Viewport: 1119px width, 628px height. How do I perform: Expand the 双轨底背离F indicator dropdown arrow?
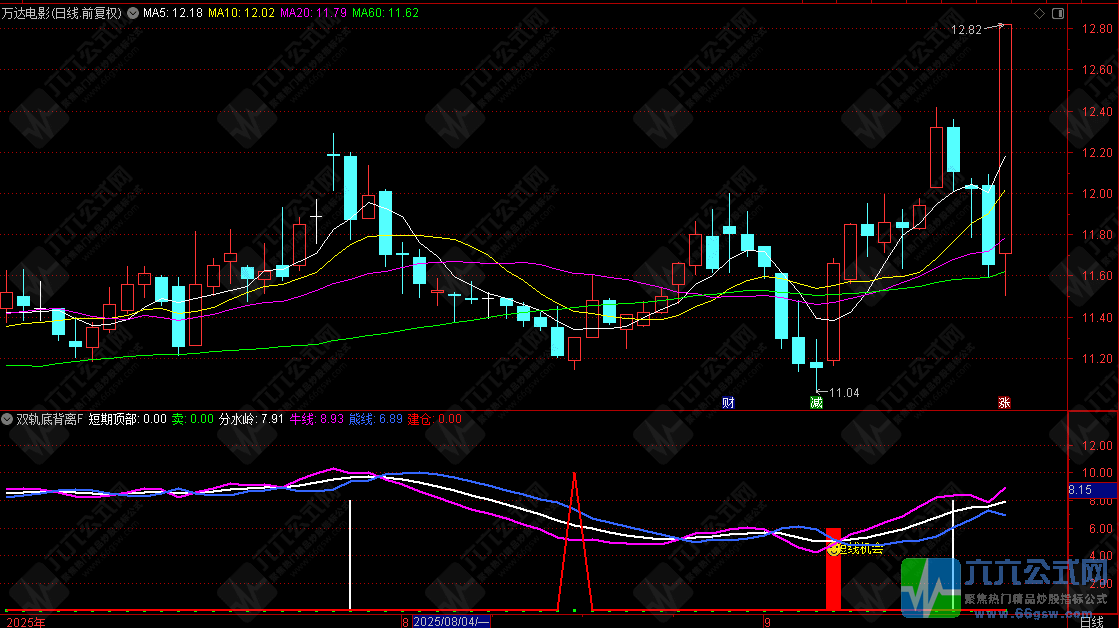(x=6, y=419)
